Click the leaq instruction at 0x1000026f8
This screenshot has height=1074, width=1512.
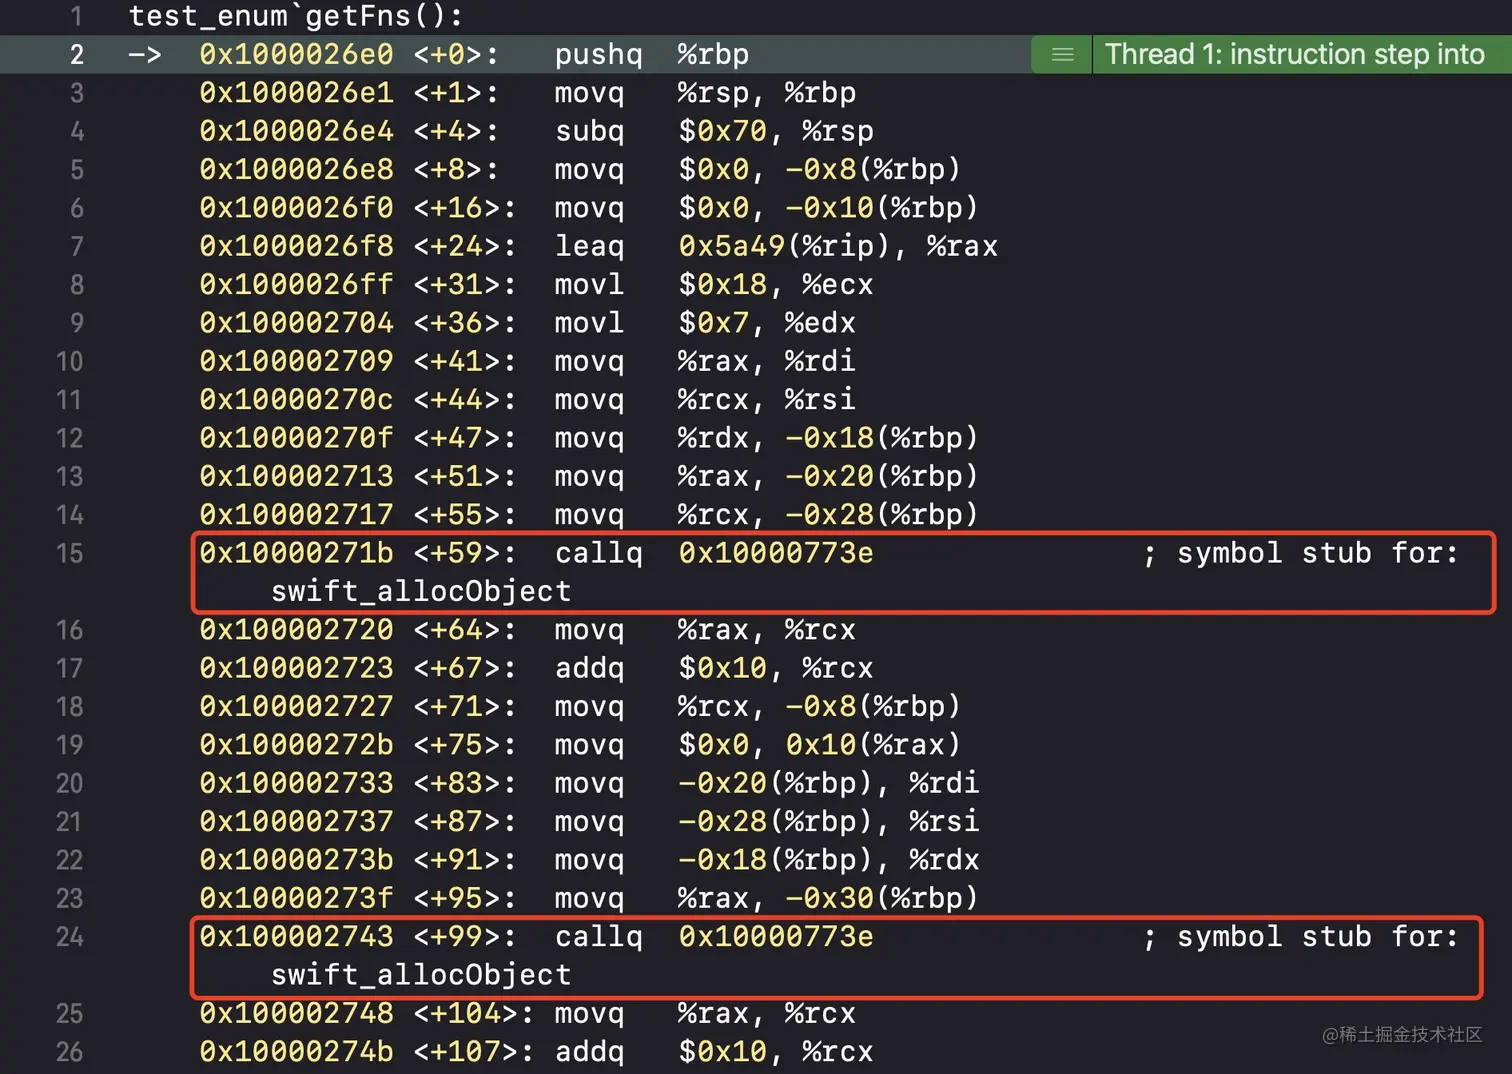pos(589,246)
